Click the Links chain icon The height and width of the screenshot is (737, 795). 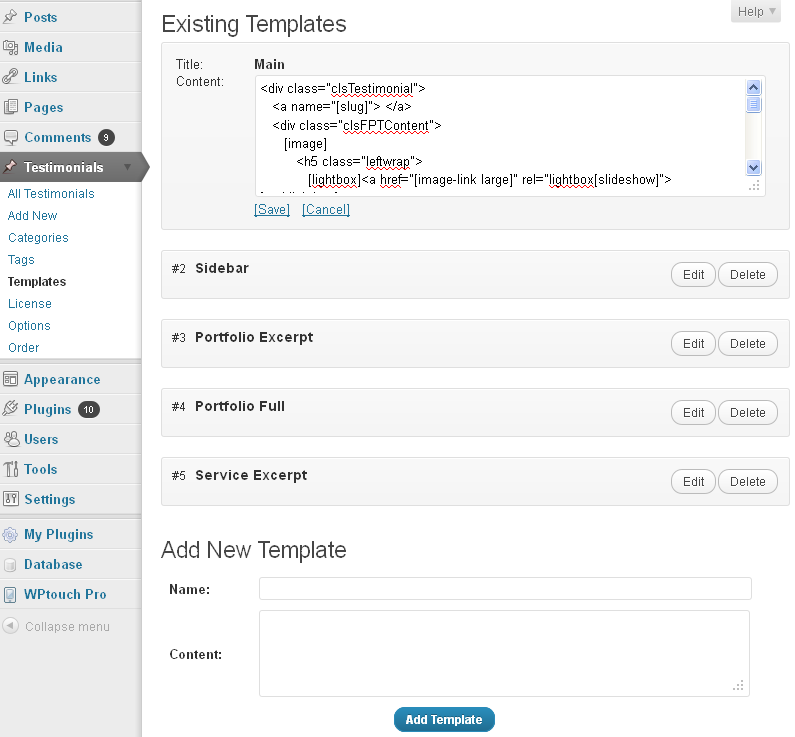pos(10,77)
